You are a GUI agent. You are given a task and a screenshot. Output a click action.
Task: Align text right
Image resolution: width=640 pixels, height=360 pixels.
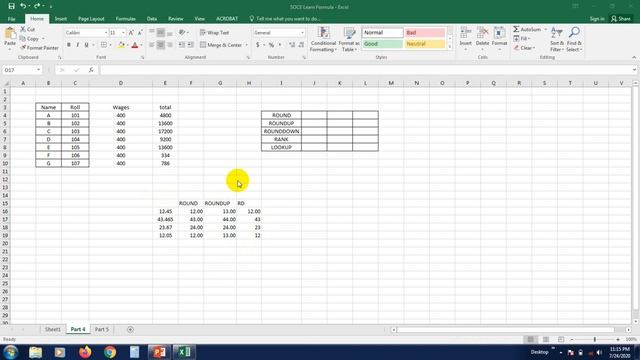pyautogui.click(x=170, y=45)
